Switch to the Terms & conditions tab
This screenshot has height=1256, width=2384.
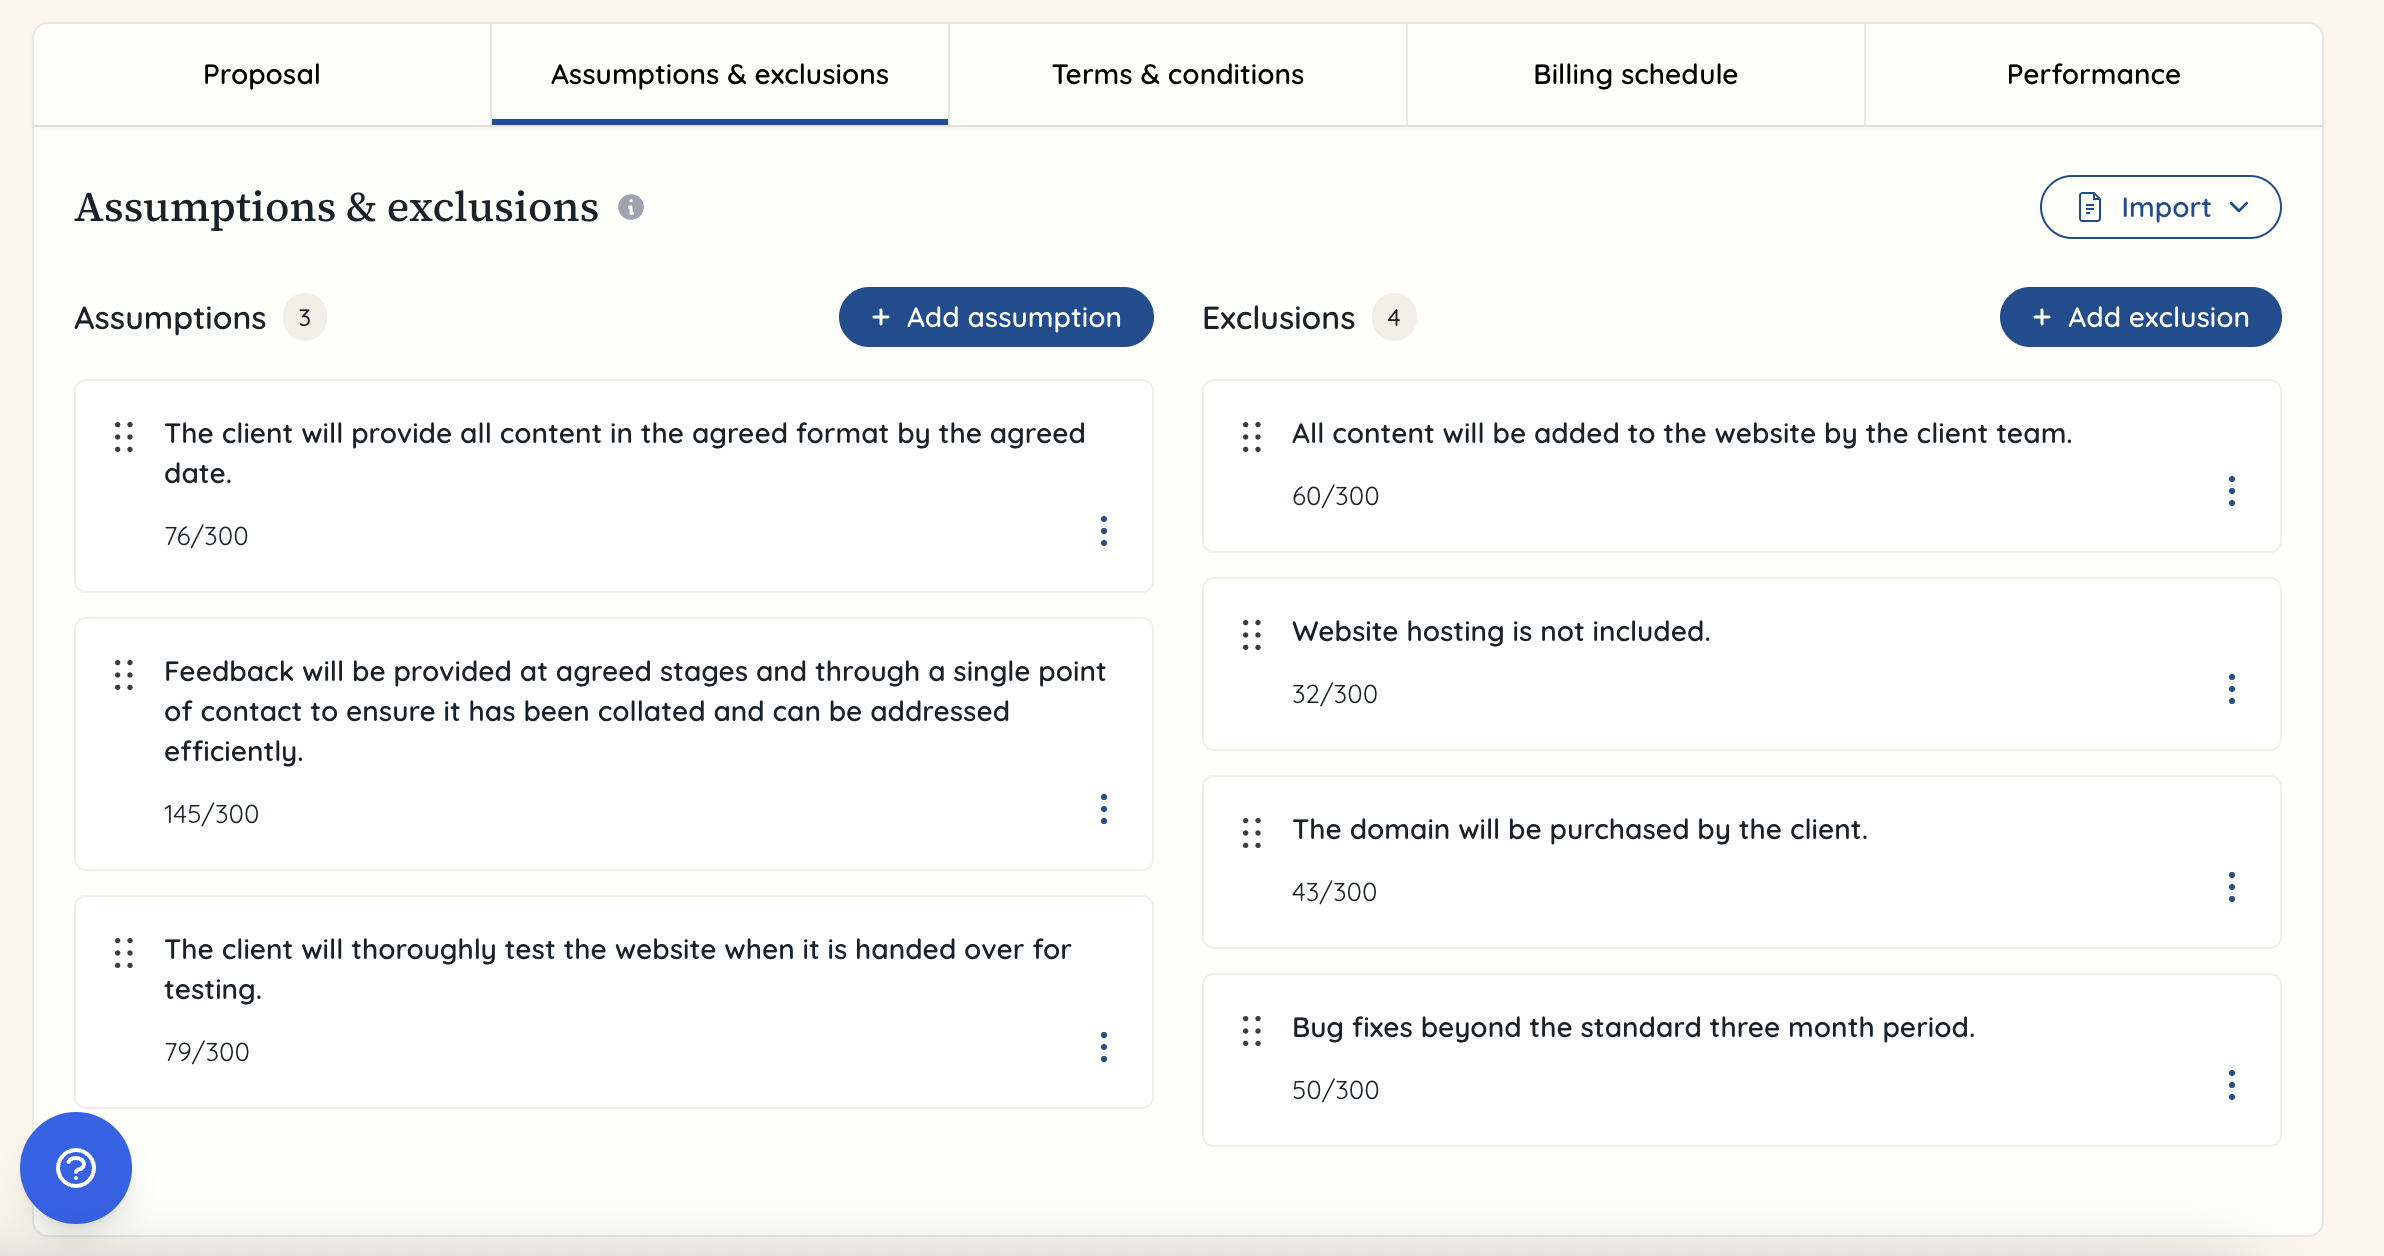click(x=1177, y=73)
